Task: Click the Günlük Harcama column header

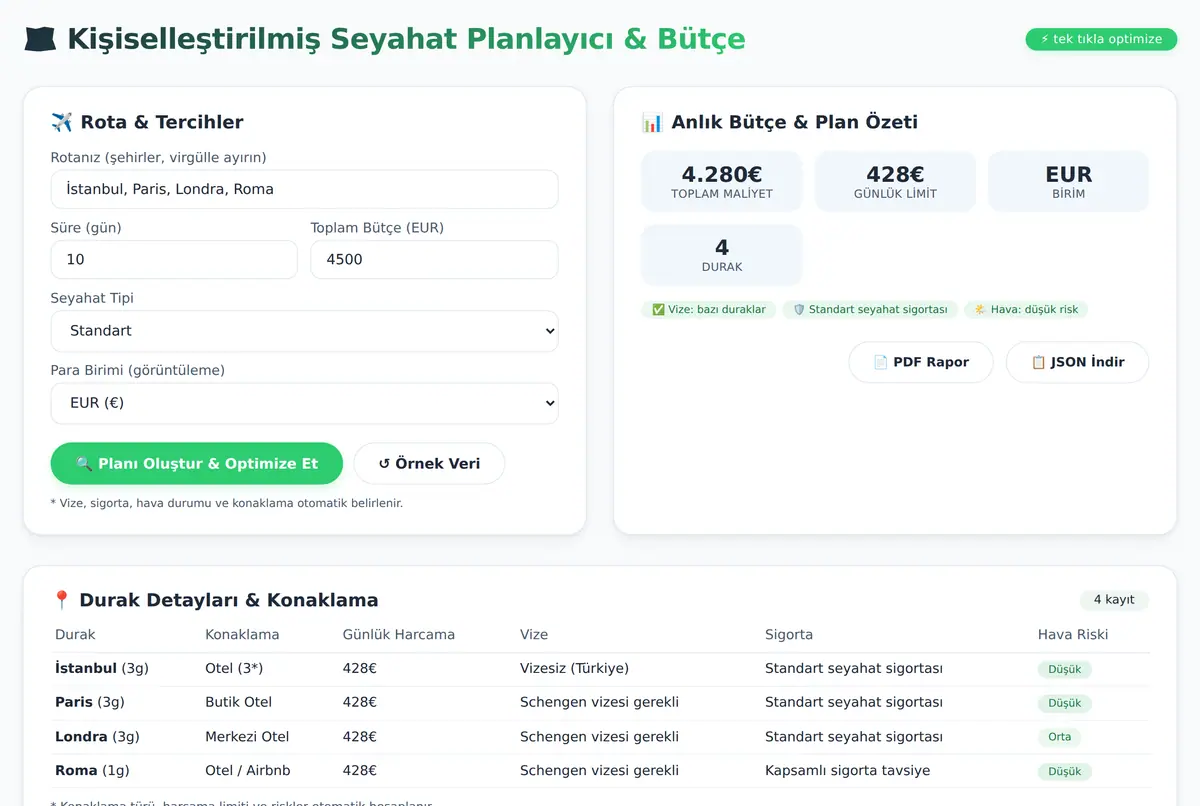Action: coord(398,635)
